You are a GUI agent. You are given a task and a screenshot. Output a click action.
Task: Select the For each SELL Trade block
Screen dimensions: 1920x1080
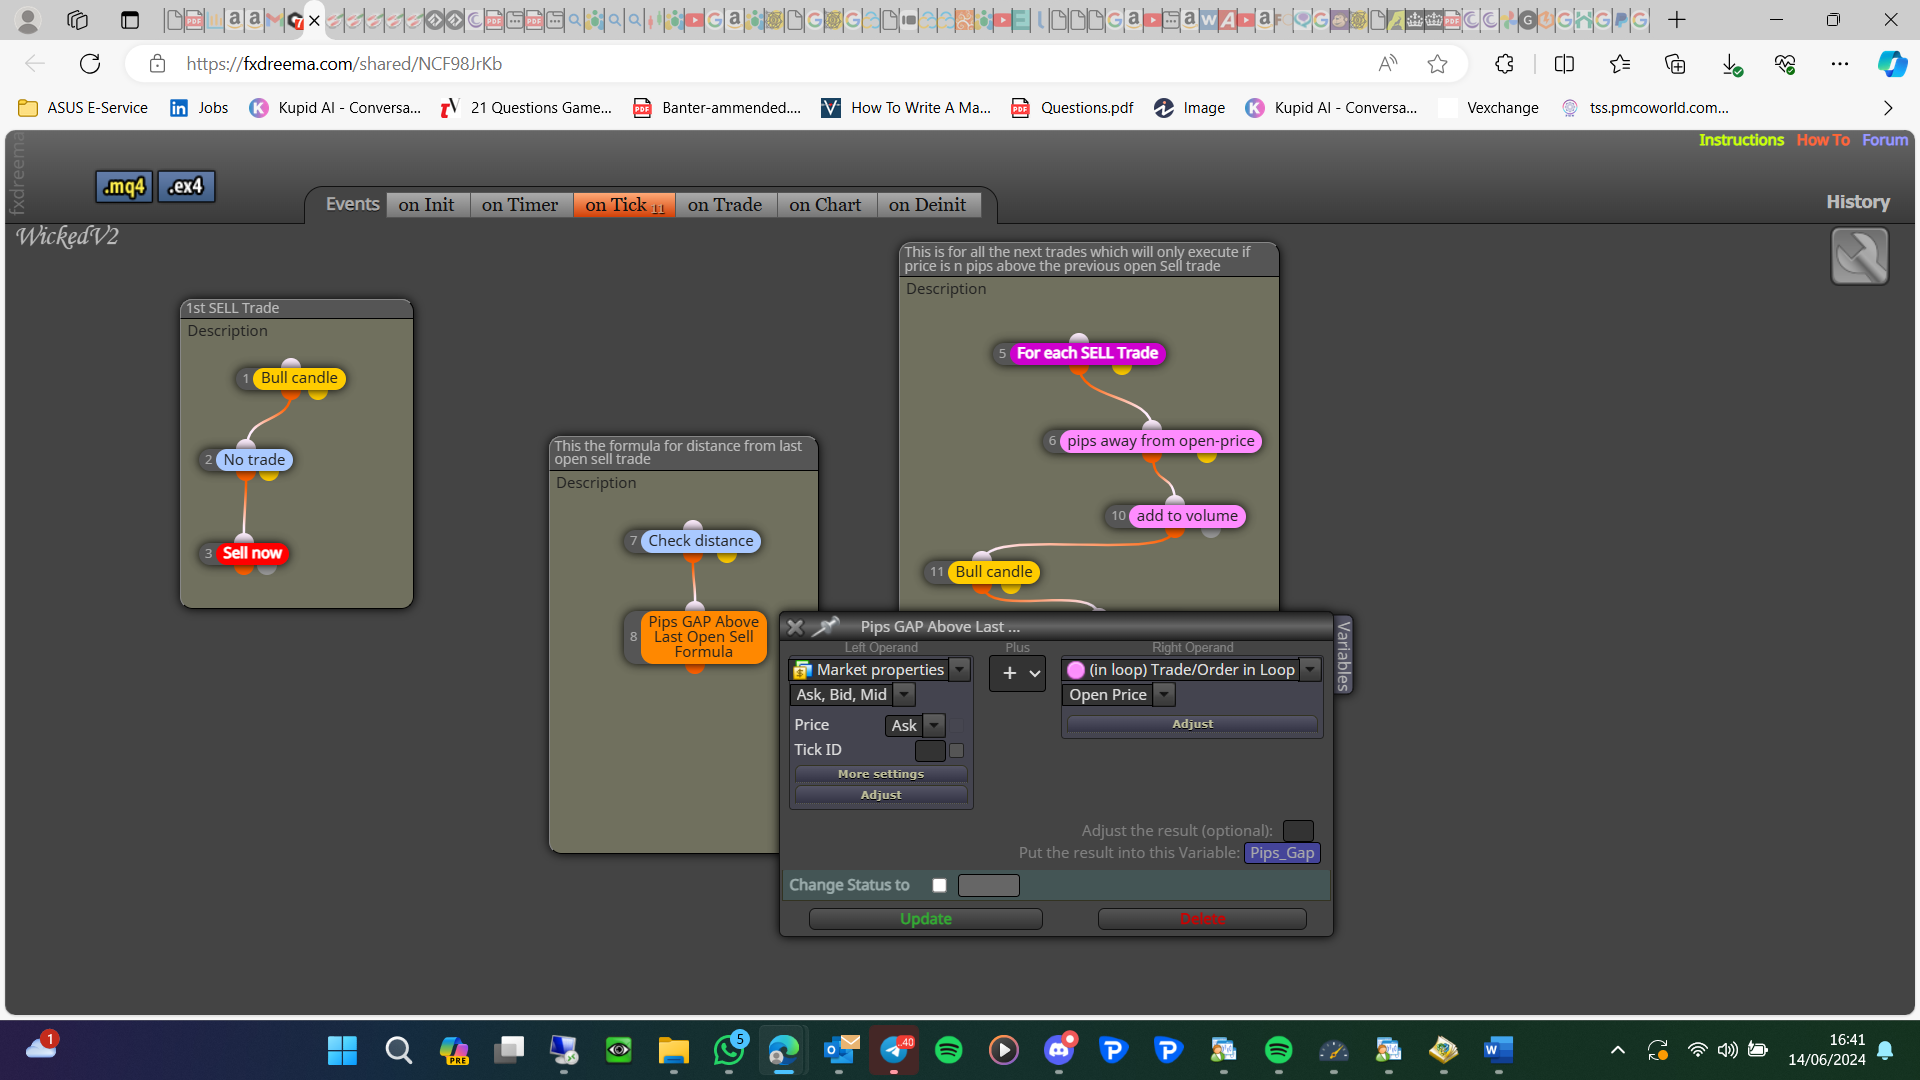1087,353
